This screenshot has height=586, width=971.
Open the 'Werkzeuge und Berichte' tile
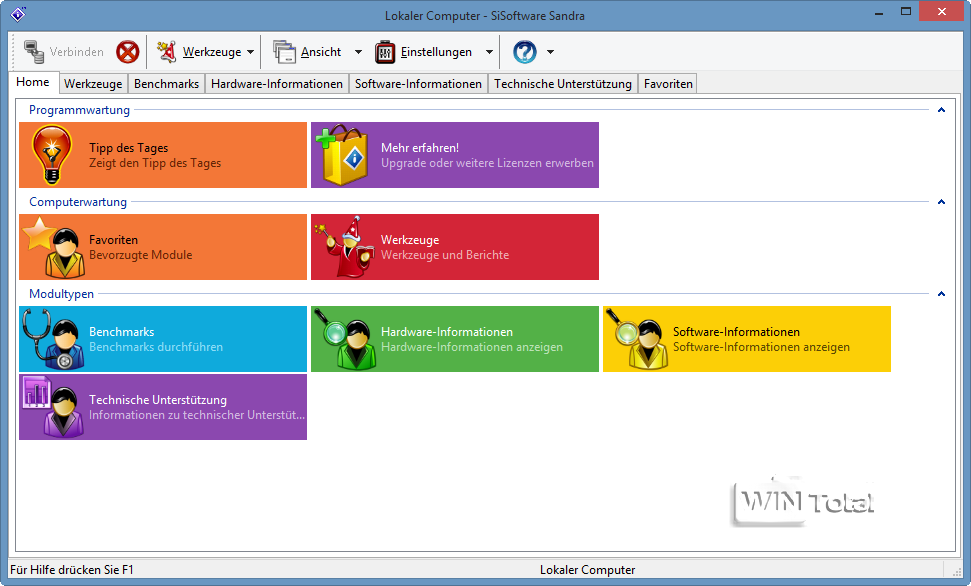coord(455,247)
